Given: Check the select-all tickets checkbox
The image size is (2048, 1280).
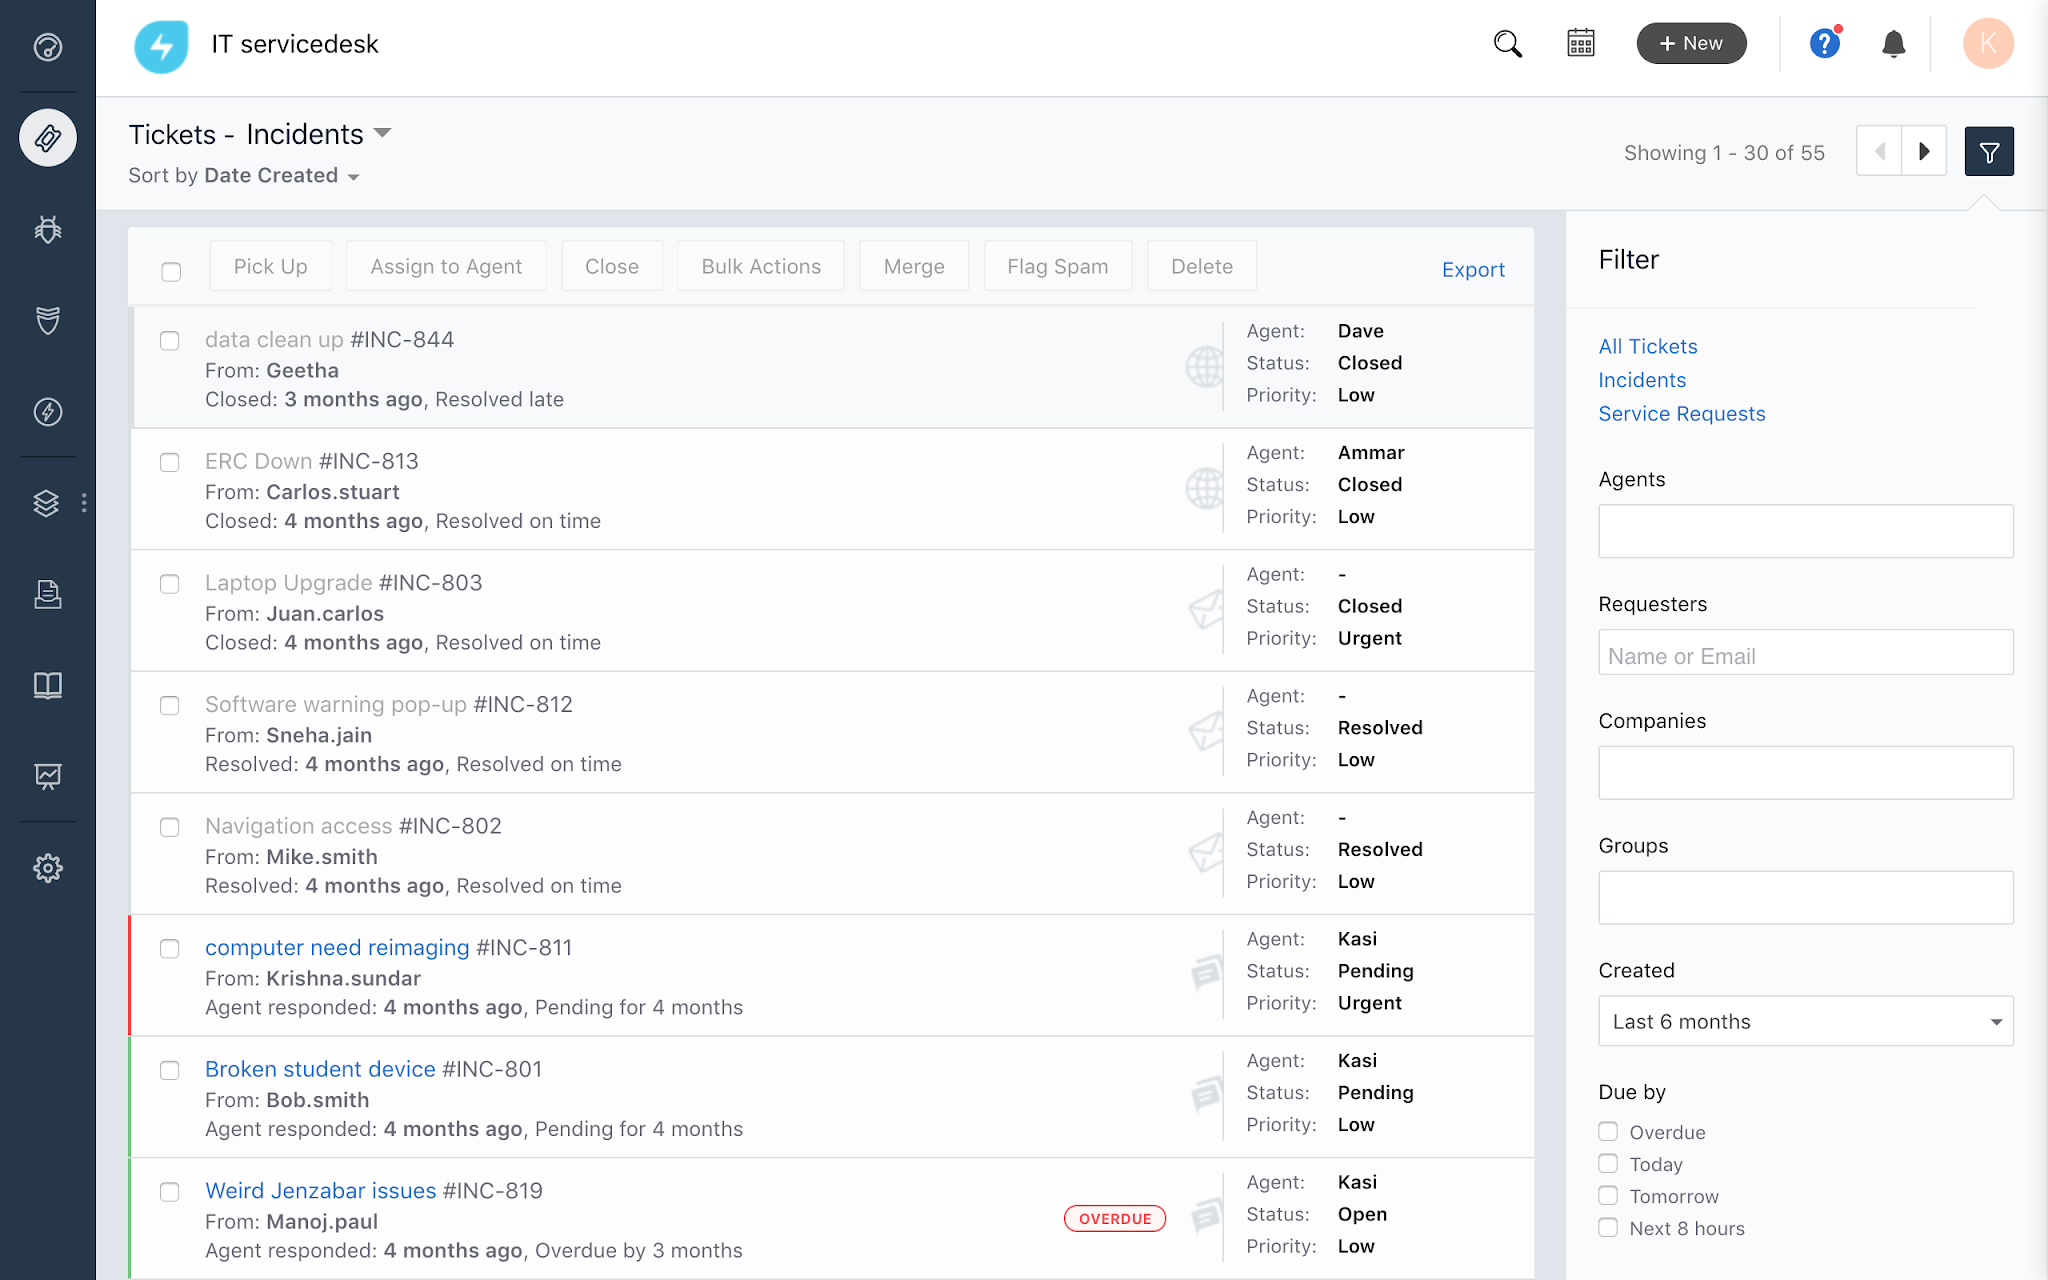Looking at the screenshot, I should [171, 271].
